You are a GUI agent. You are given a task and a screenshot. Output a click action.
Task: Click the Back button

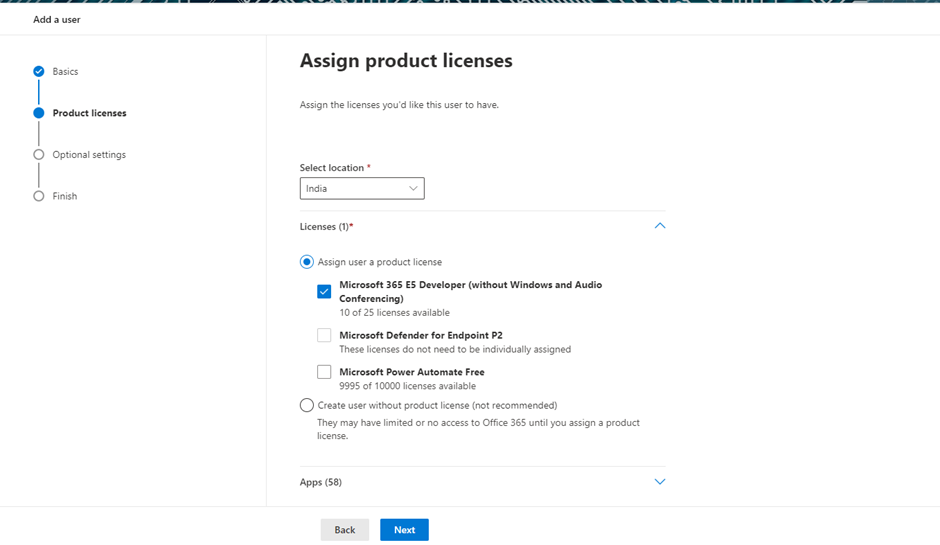point(345,530)
